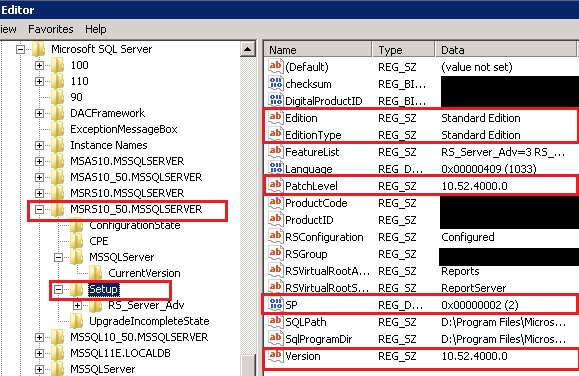This screenshot has height=376, width=579.
Task: Click the FeatureList data RS_Server_Adv=3
Action: (503, 152)
